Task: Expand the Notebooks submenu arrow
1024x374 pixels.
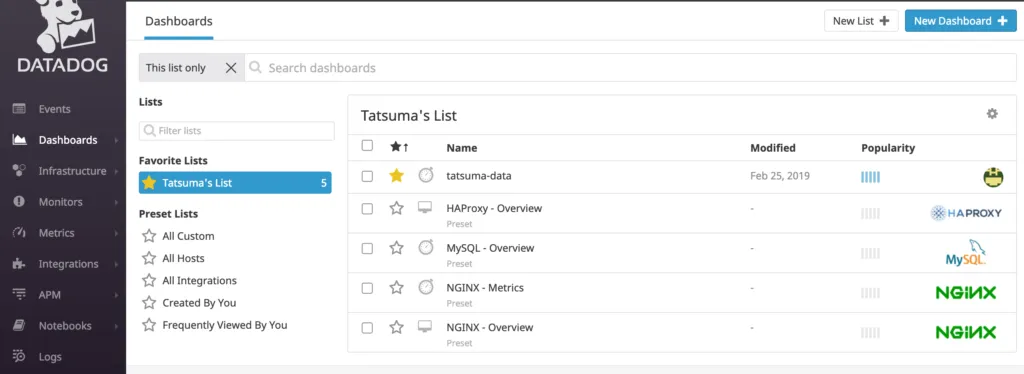Action: [116, 326]
